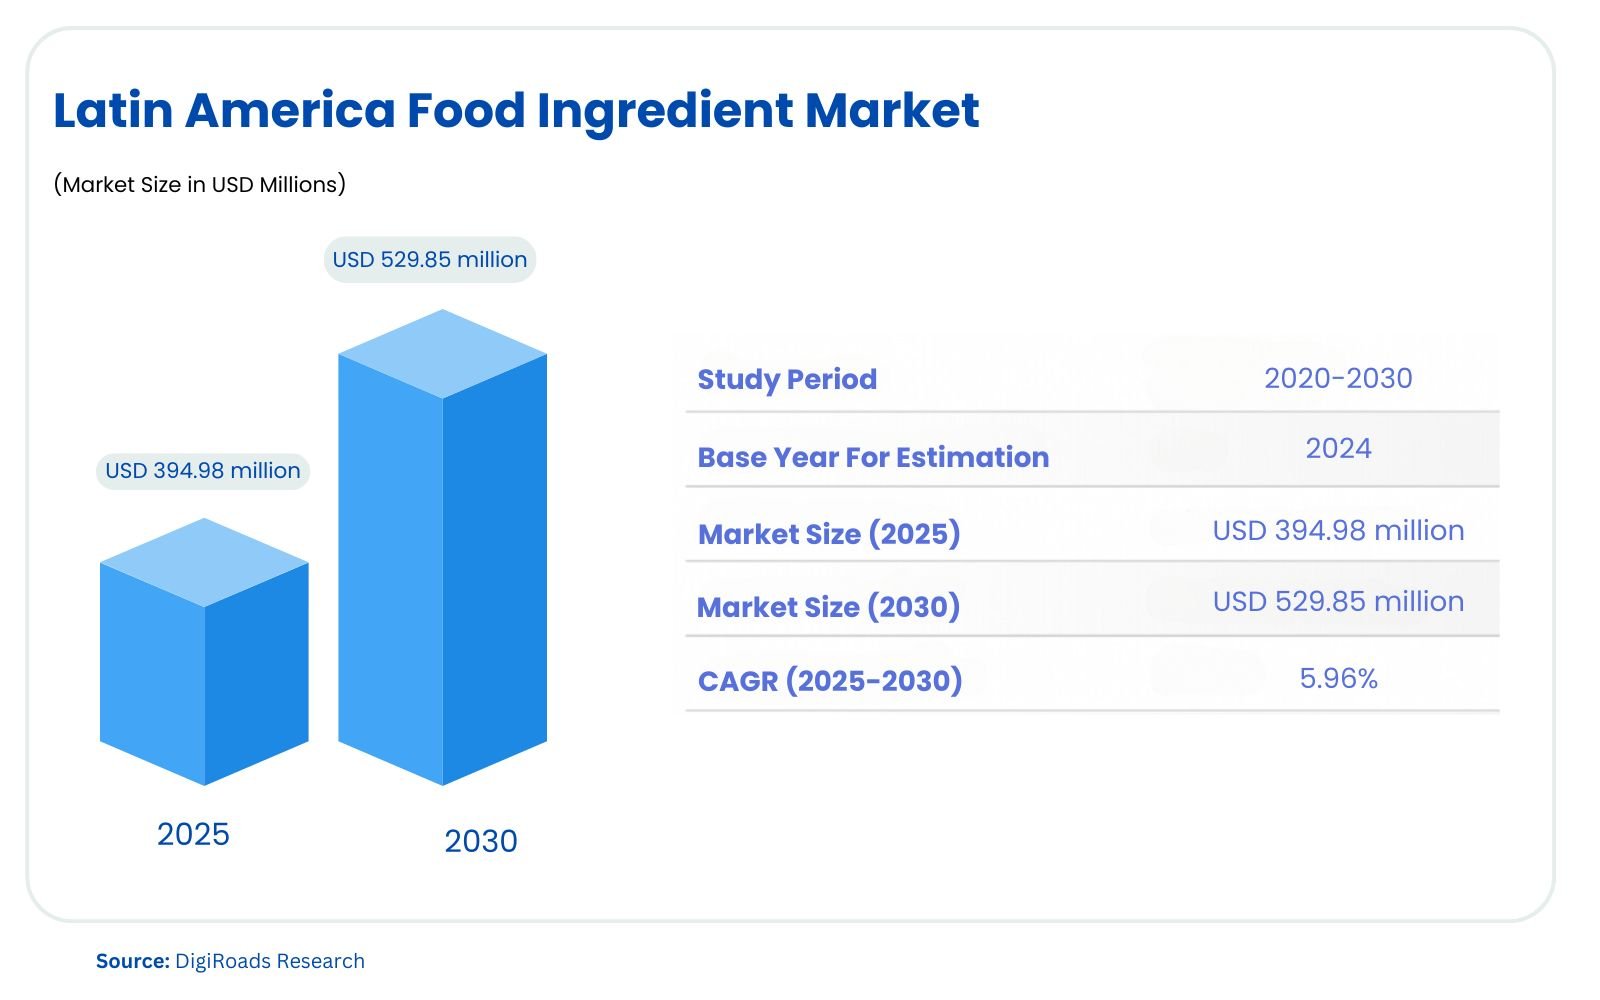
Task: Click the 2030 axis label
Action: pyautogui.click(x=481, y=841)
